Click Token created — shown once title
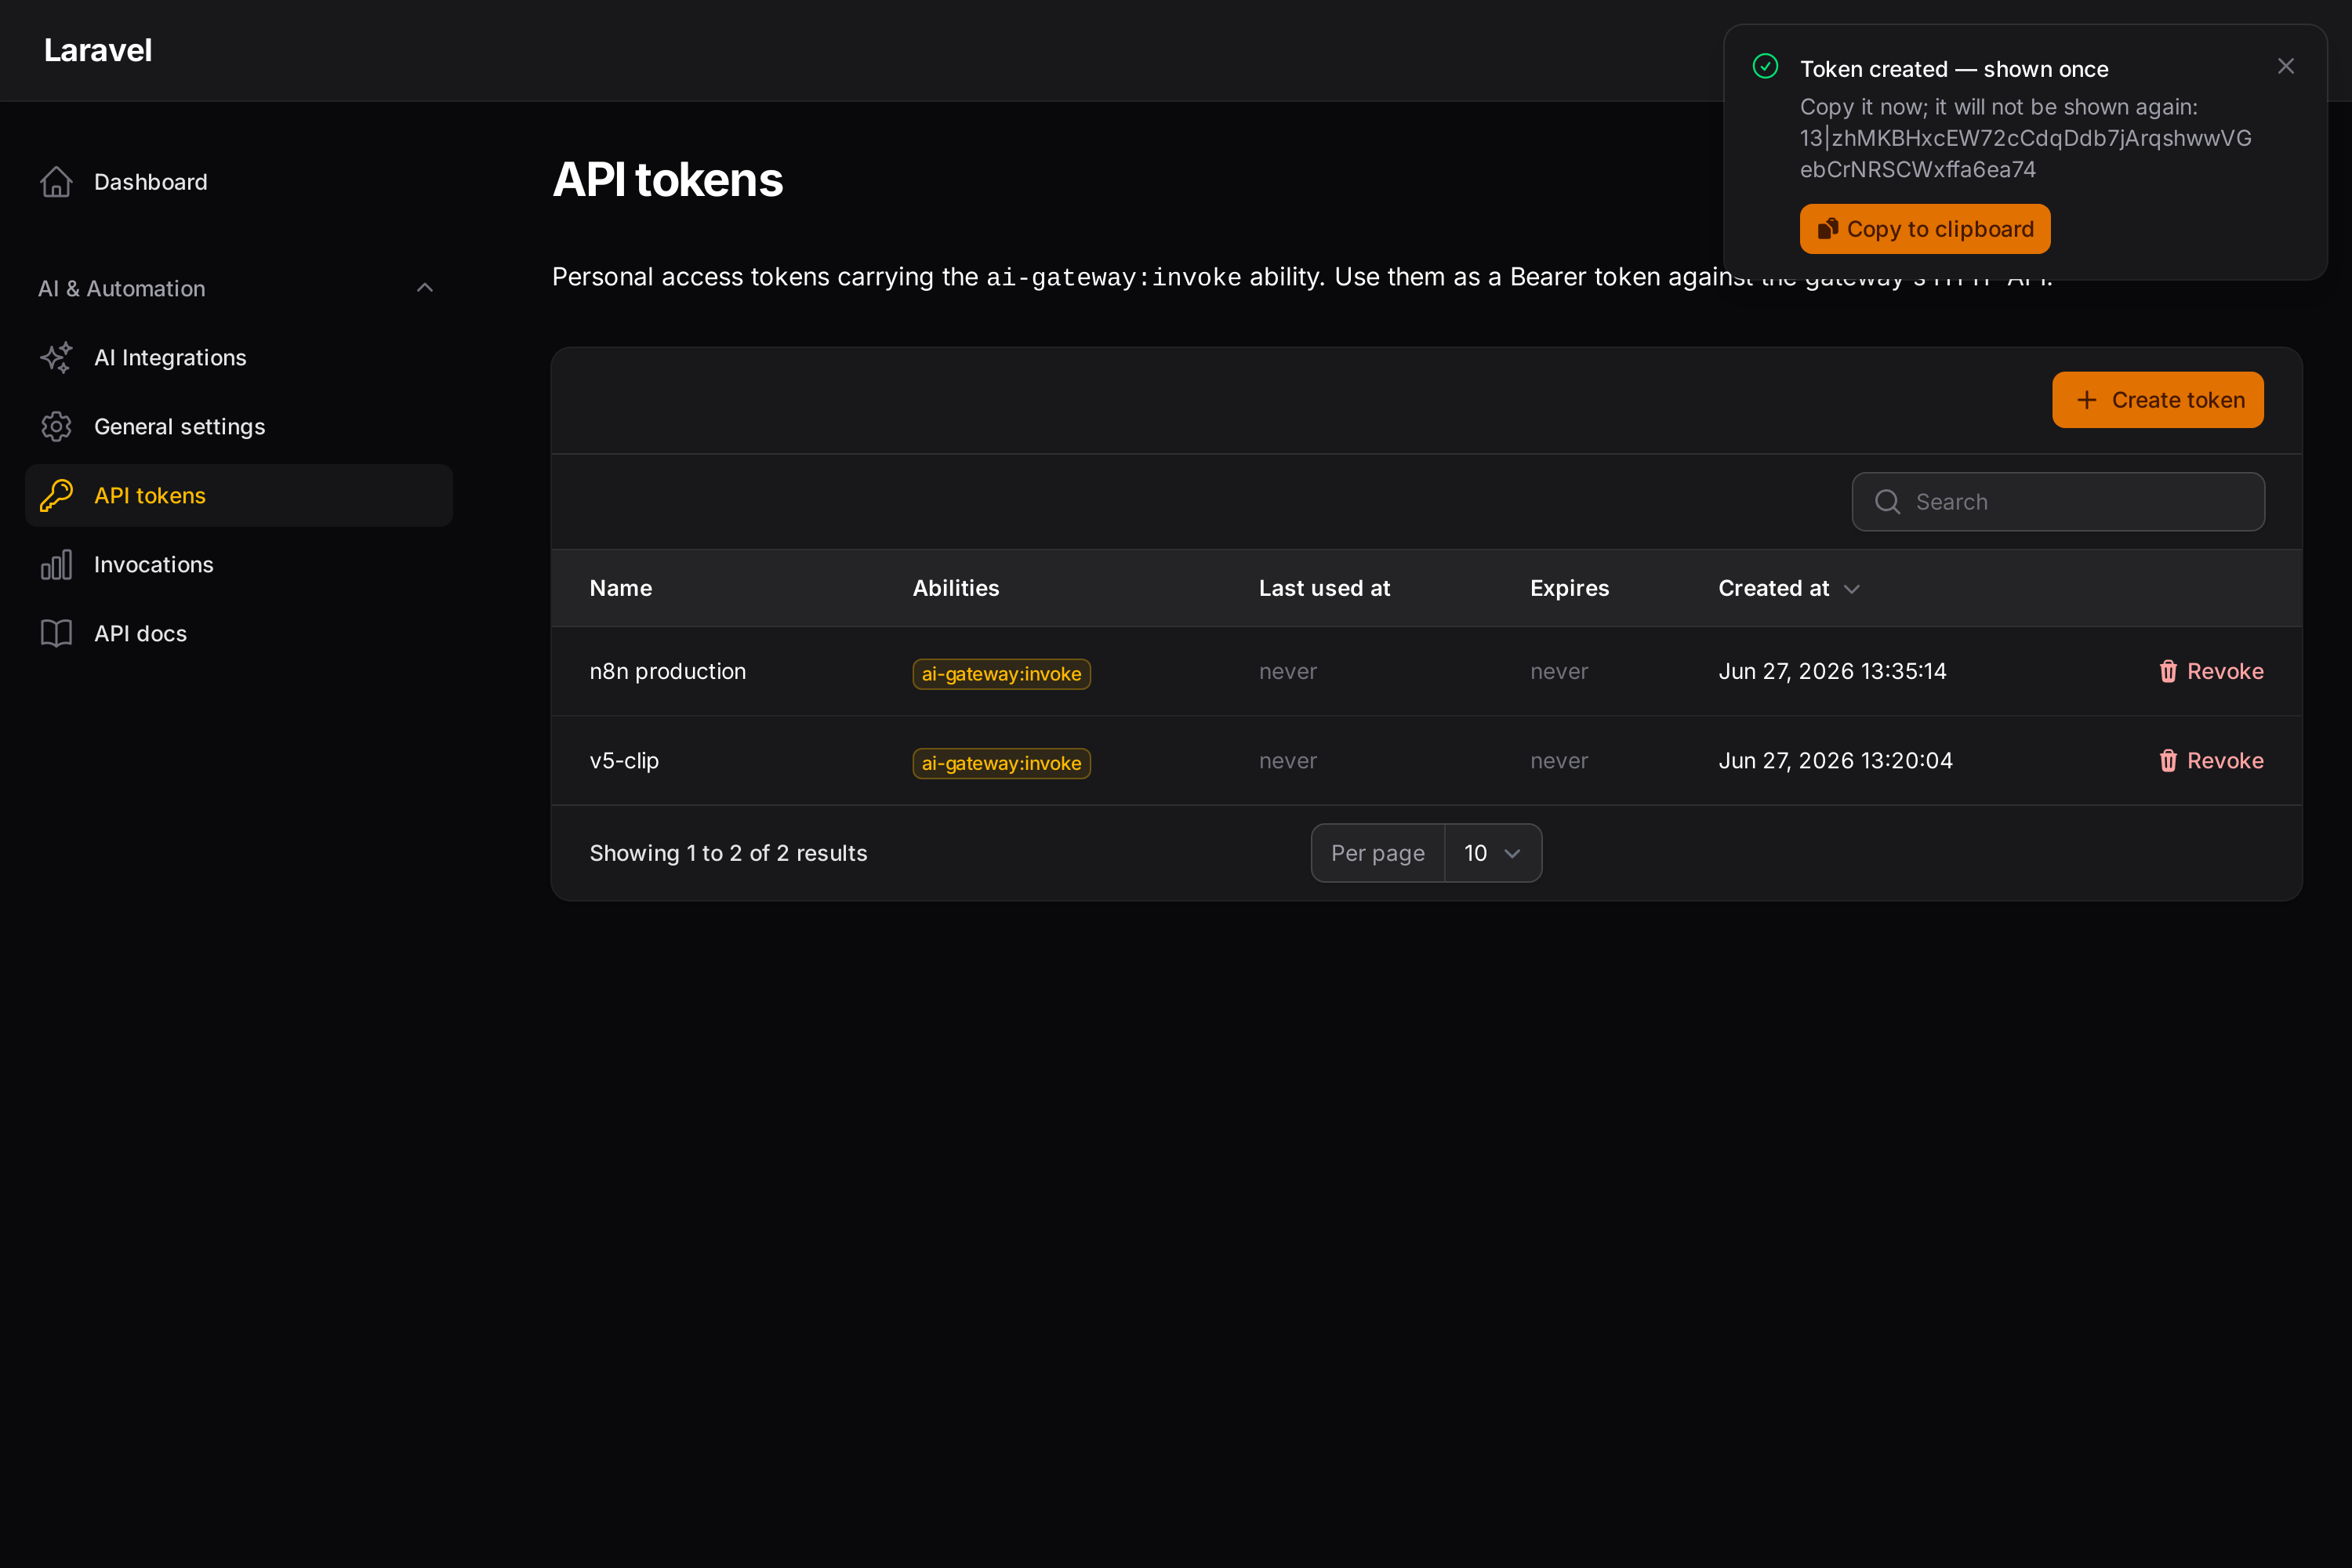Screen dimensions: 2352x1568 (x=1954, y=69)
